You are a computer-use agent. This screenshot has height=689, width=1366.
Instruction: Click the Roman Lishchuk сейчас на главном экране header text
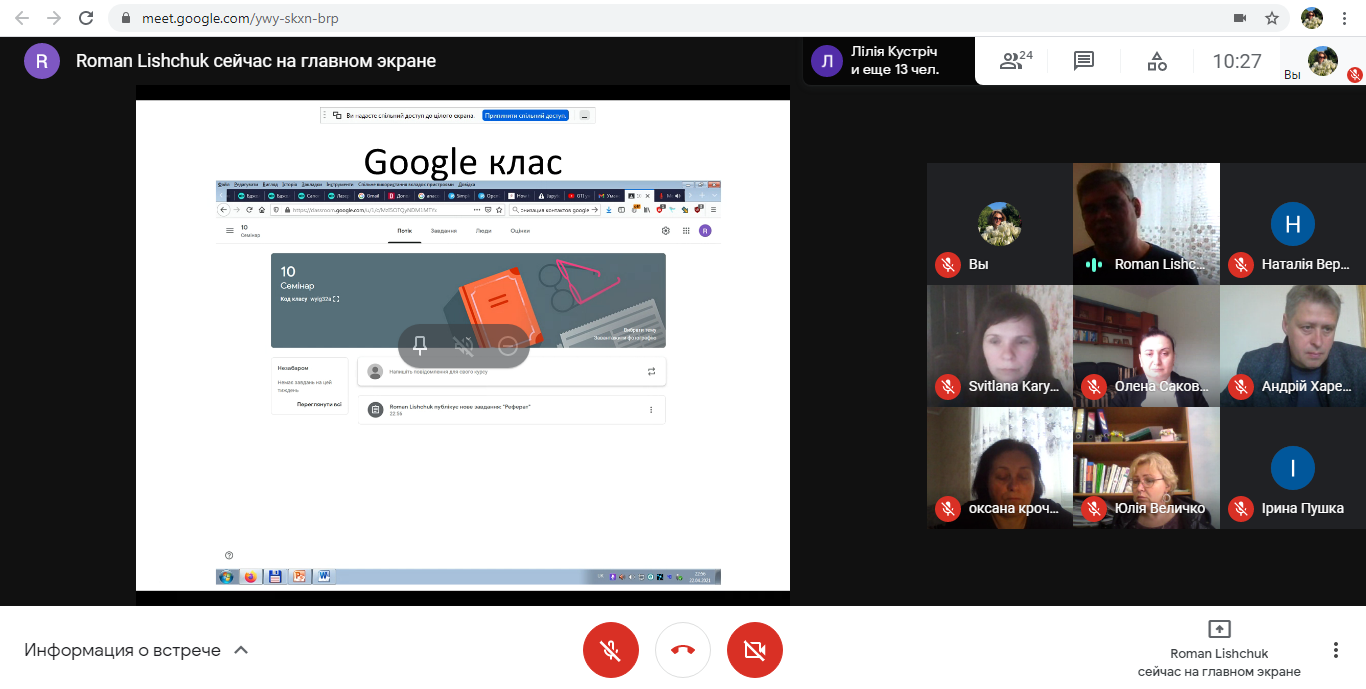click(256, 61)
